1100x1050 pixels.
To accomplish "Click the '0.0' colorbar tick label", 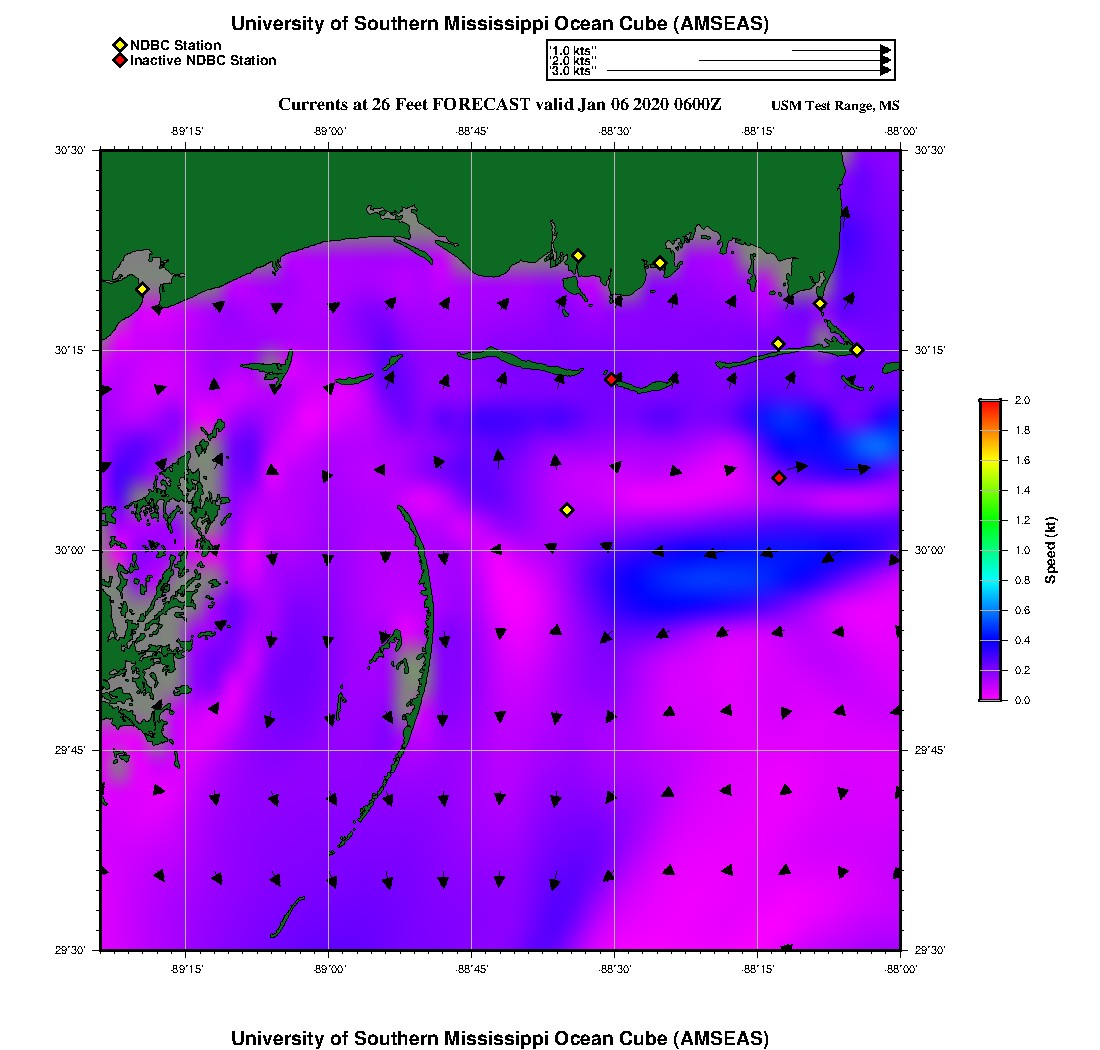I will tap(1022, 700).
